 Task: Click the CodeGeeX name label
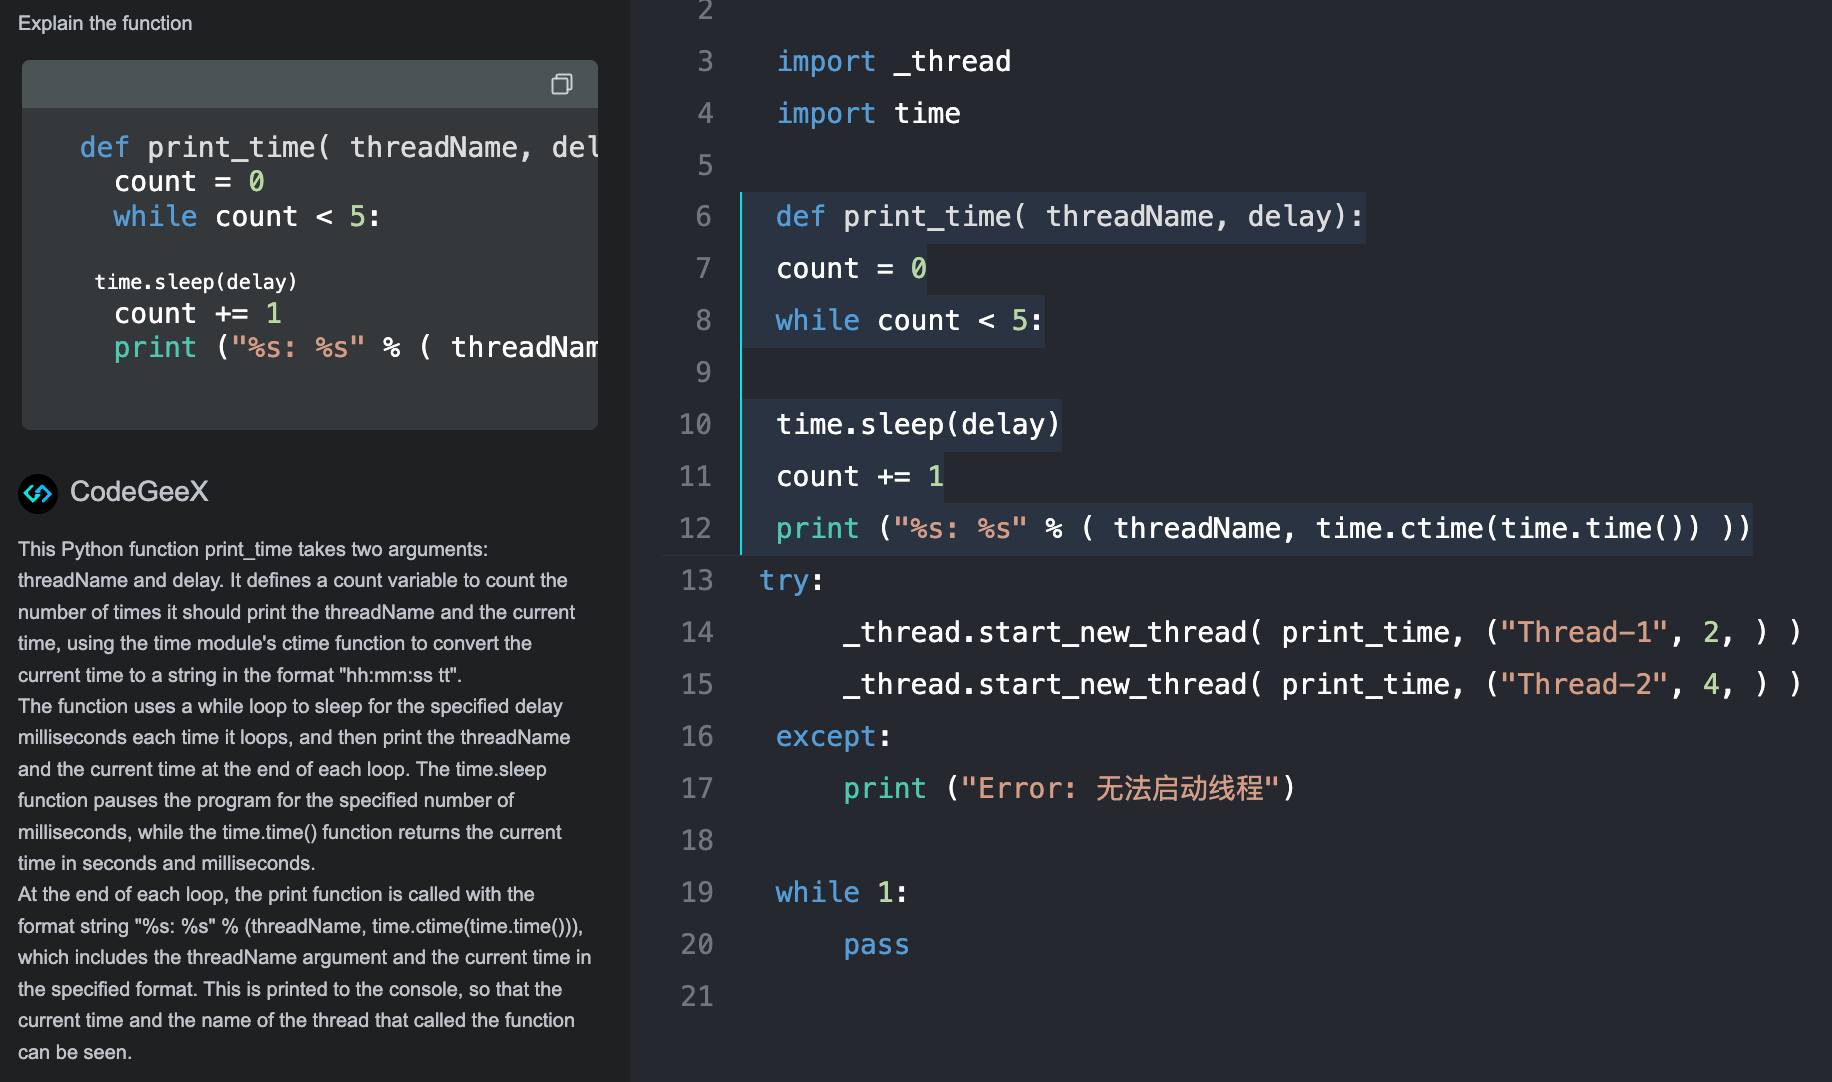(139, 491)
